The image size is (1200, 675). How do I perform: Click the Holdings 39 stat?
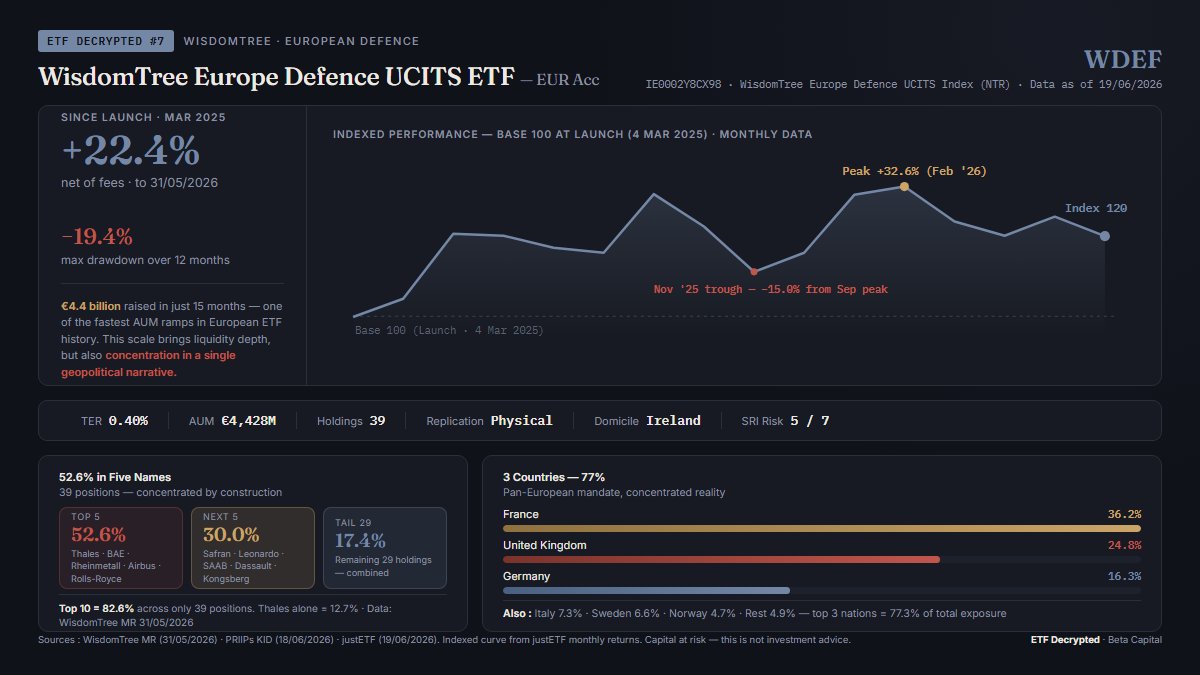pos(351,421)
